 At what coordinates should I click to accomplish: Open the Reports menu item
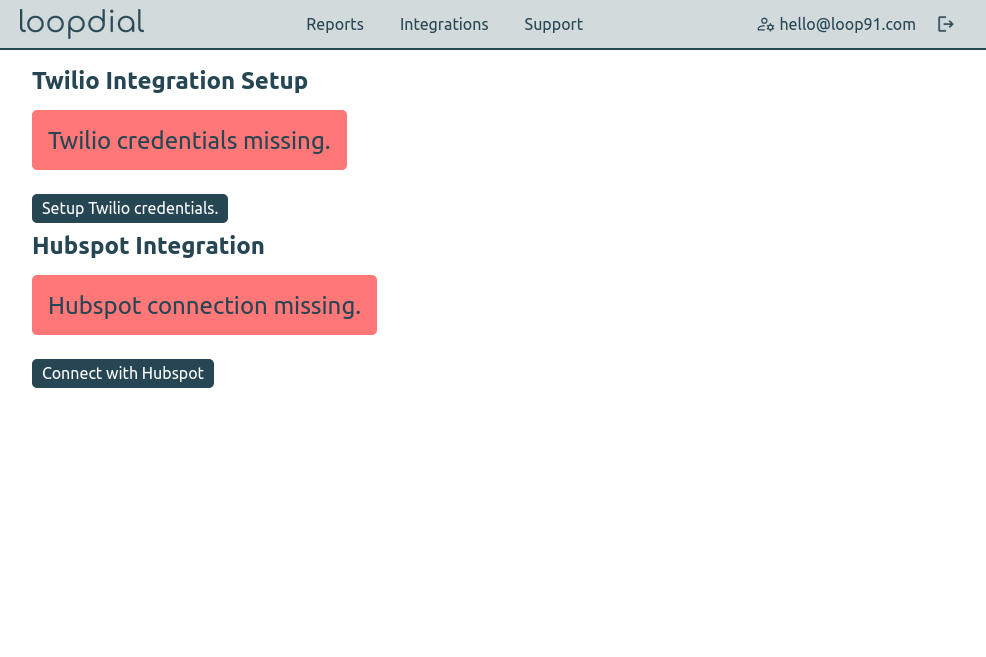coord(335,25)
